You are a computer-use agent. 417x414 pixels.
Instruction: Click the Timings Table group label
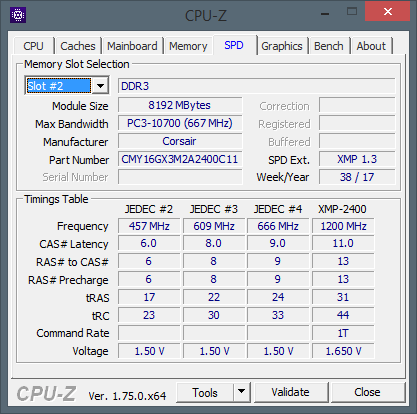pos(56,199)
